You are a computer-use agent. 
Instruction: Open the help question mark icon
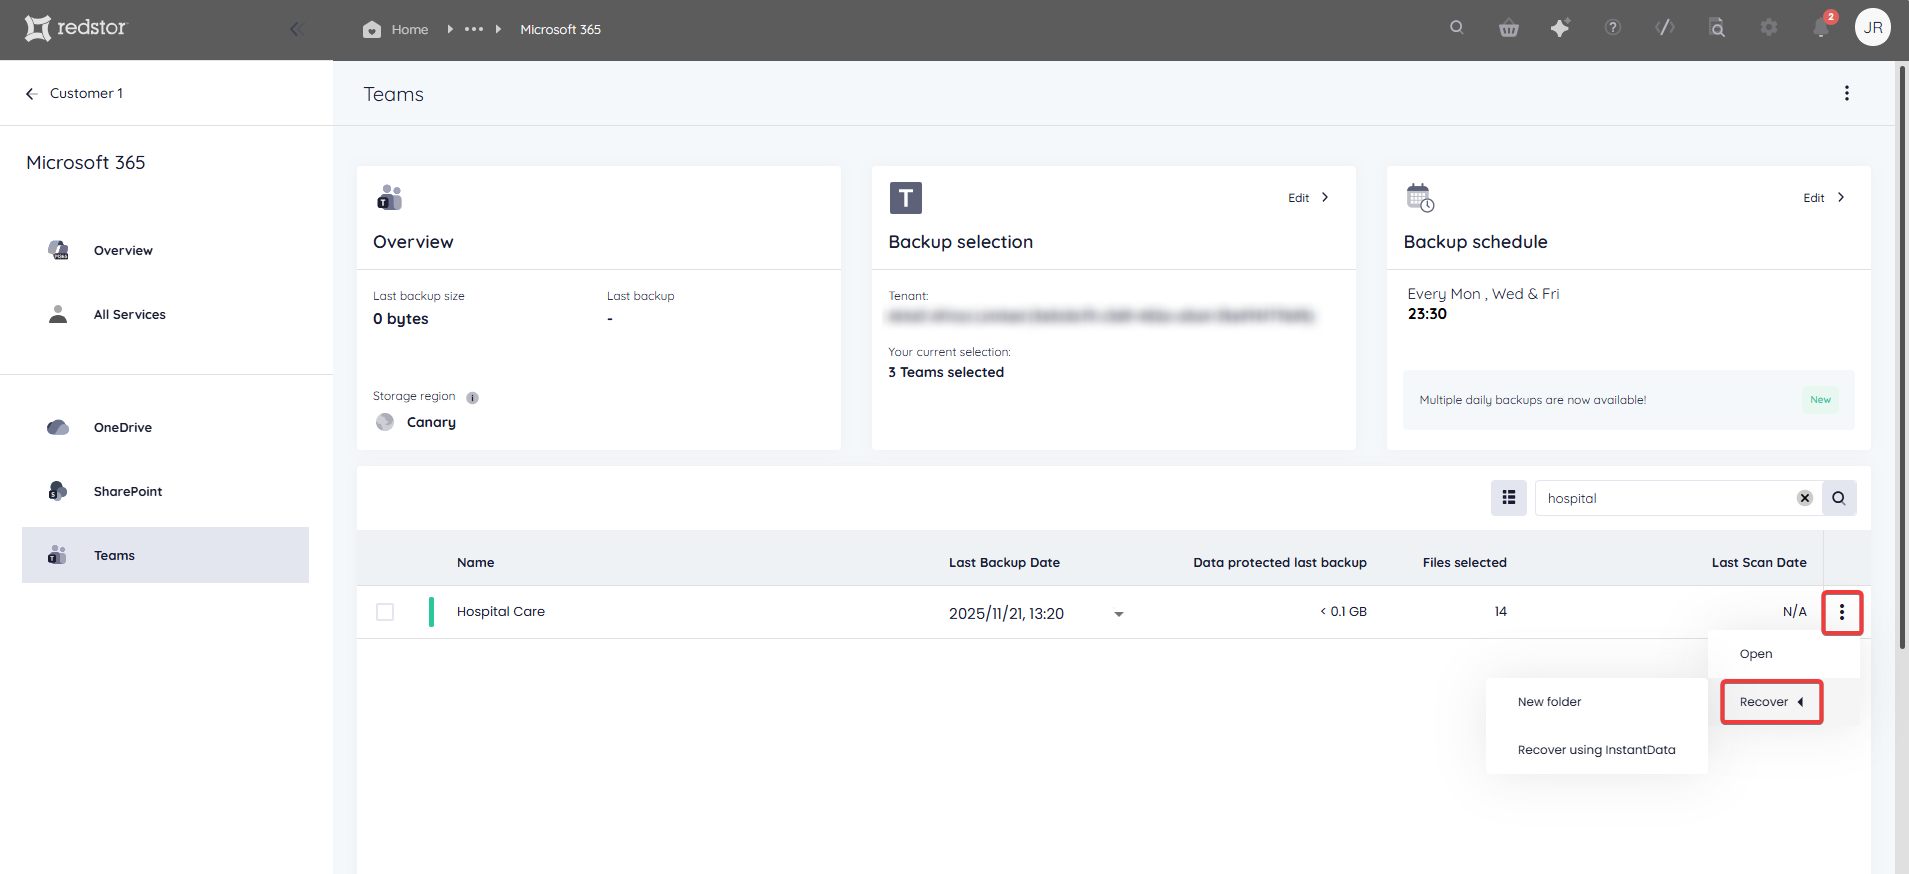(1613, 28)
